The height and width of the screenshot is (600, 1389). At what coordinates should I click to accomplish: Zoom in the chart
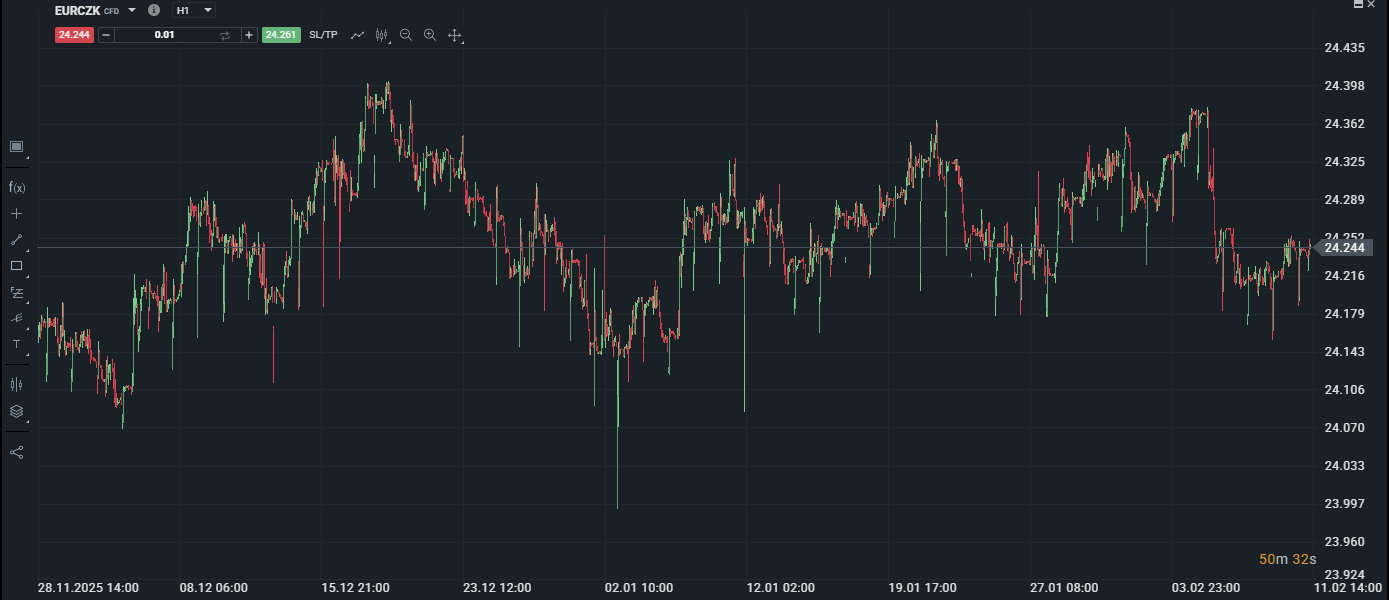click(430, 35)
